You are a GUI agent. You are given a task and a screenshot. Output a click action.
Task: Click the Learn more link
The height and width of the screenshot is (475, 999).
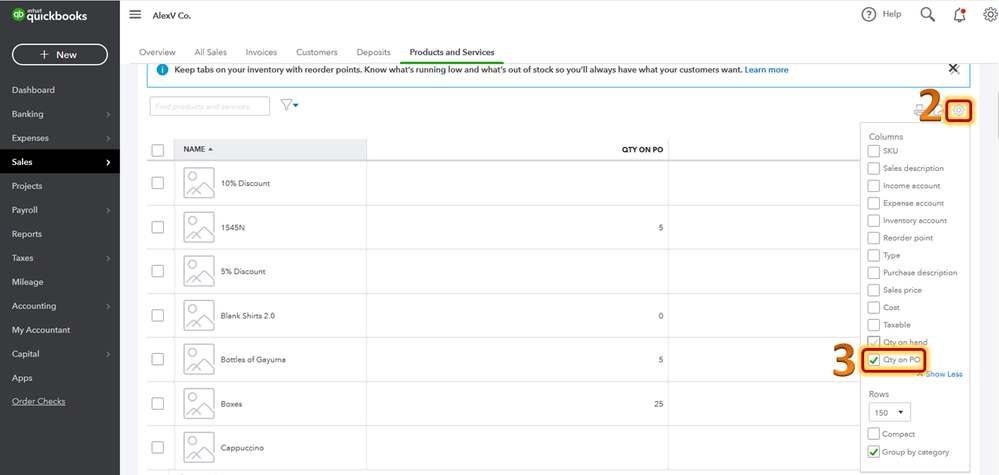tap(766, 69)
